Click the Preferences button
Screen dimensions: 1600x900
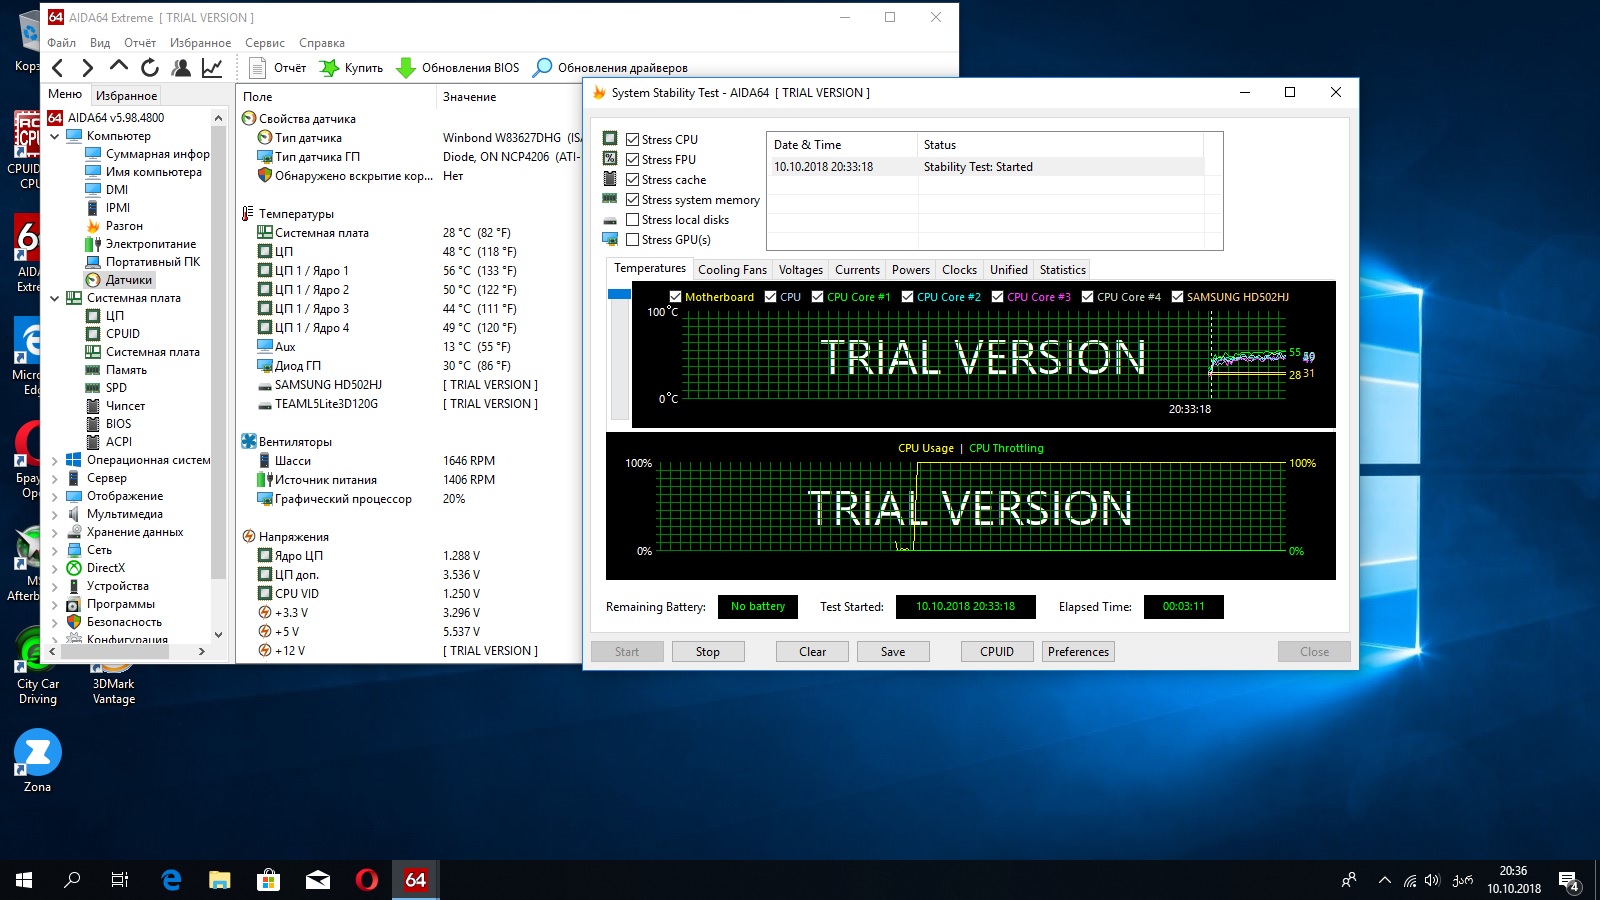[1078, 652]
